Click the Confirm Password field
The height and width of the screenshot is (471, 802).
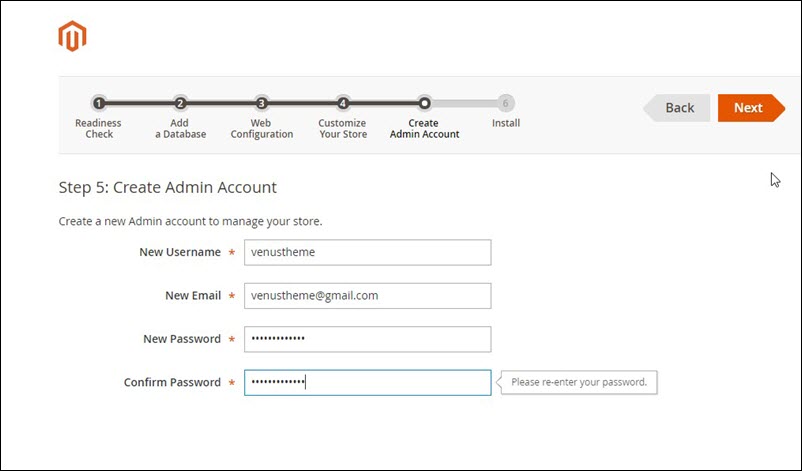coord(367,382)
